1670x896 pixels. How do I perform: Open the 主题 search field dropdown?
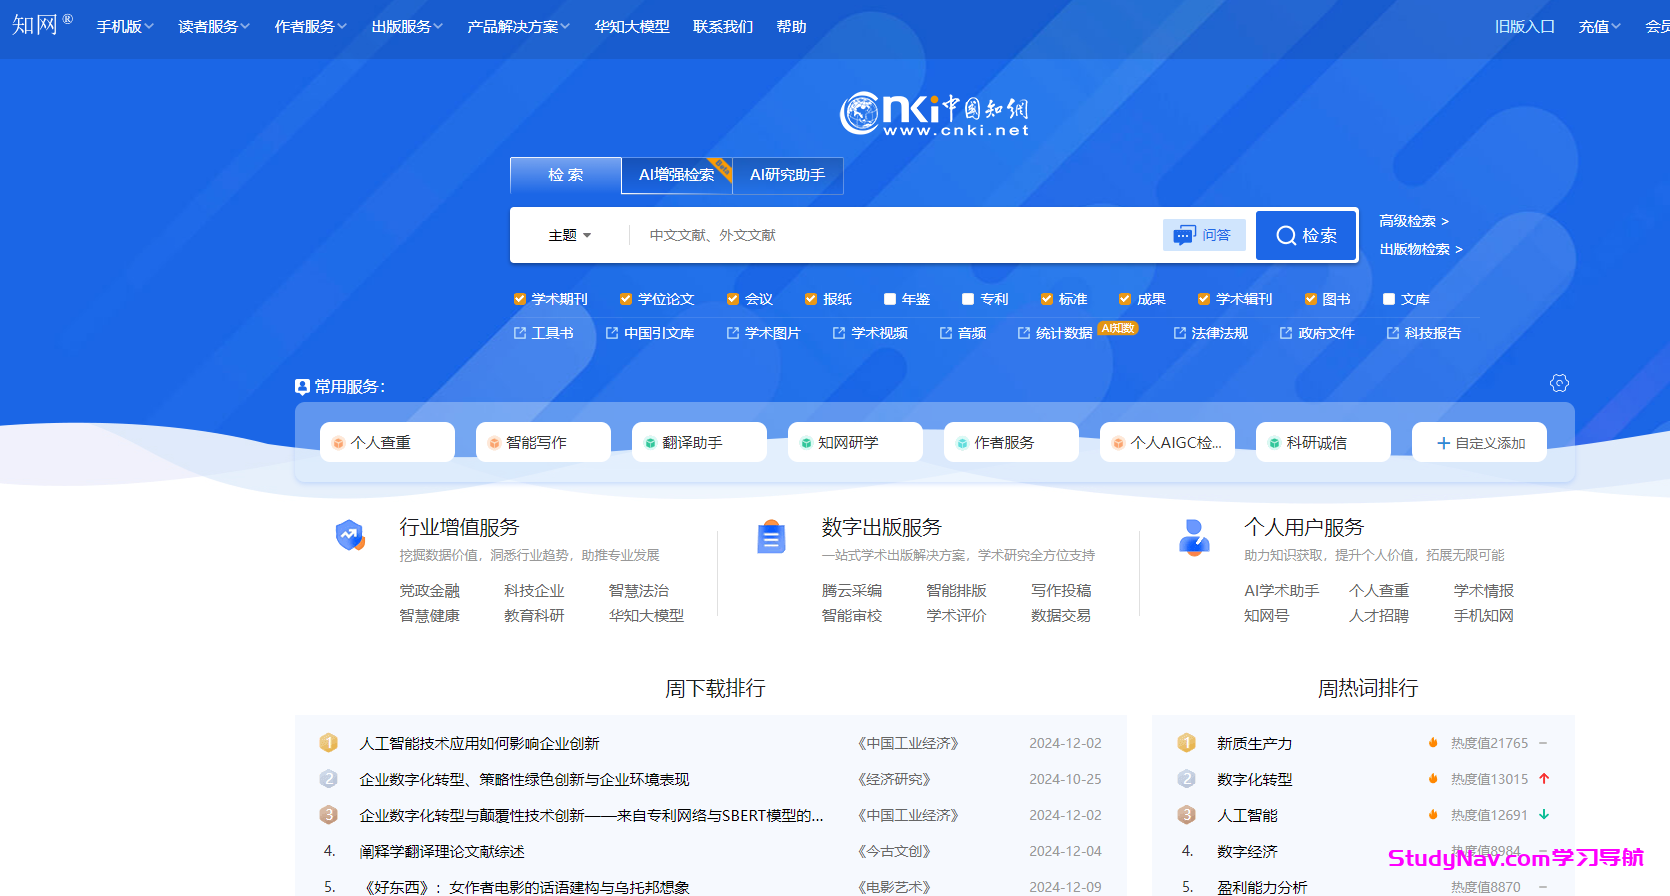coord(570,235)
